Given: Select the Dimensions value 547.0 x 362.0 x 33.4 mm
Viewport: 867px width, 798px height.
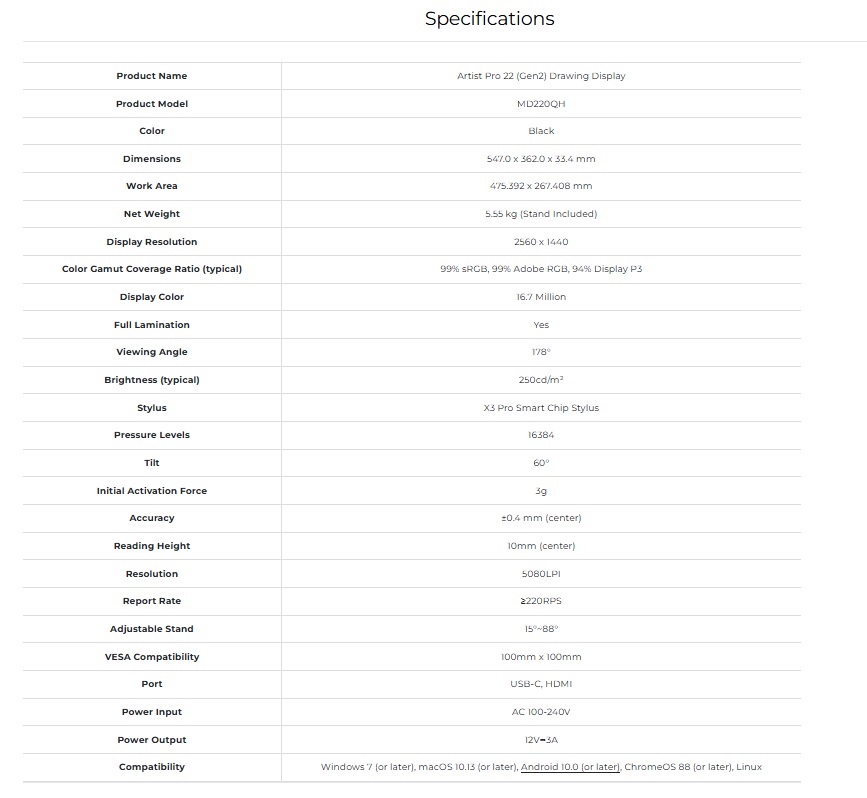Looking at the screenshot, I should pyautogui.click(x=541, y=159).
